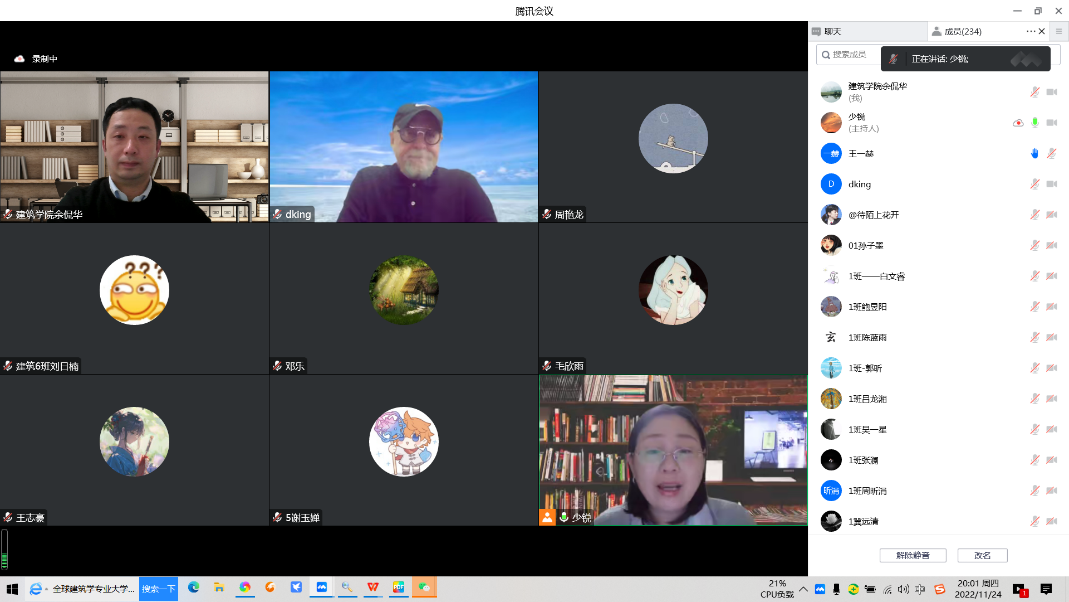Click the camera icon next to dking

[1051, 184]
